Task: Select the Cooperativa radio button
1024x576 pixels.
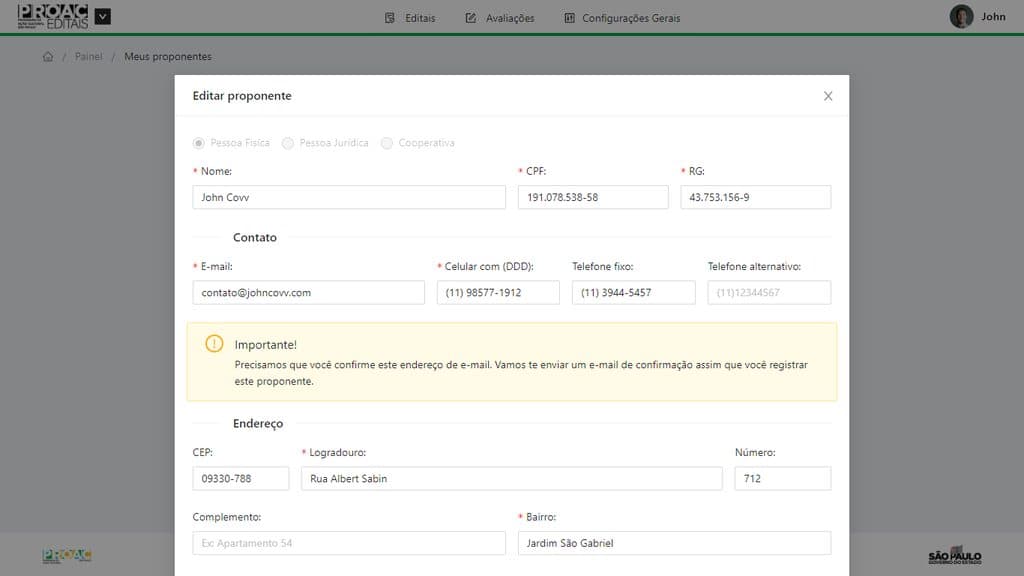Action: tap(387, 143)
